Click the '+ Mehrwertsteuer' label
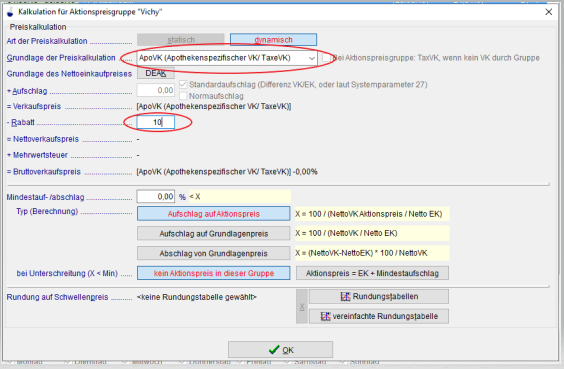 pyautogui.click(x=37, y=155)
